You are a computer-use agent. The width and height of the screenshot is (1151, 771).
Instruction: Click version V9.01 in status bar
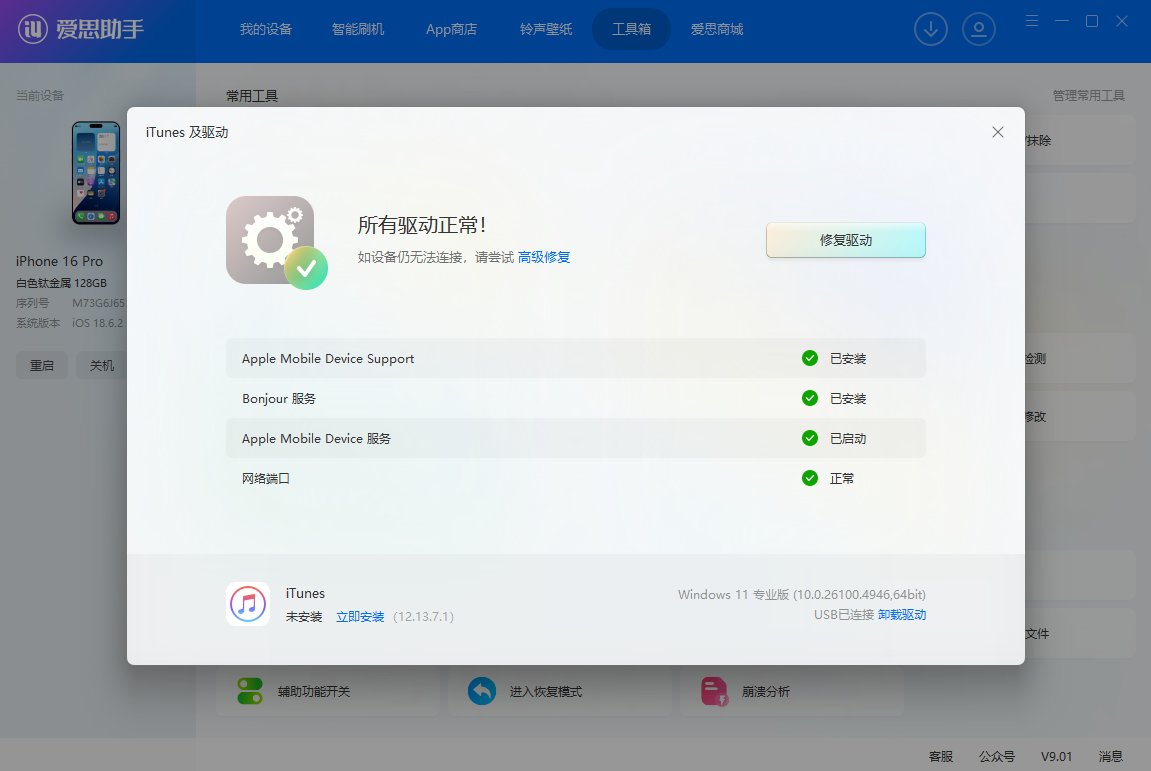[1056, 756]
